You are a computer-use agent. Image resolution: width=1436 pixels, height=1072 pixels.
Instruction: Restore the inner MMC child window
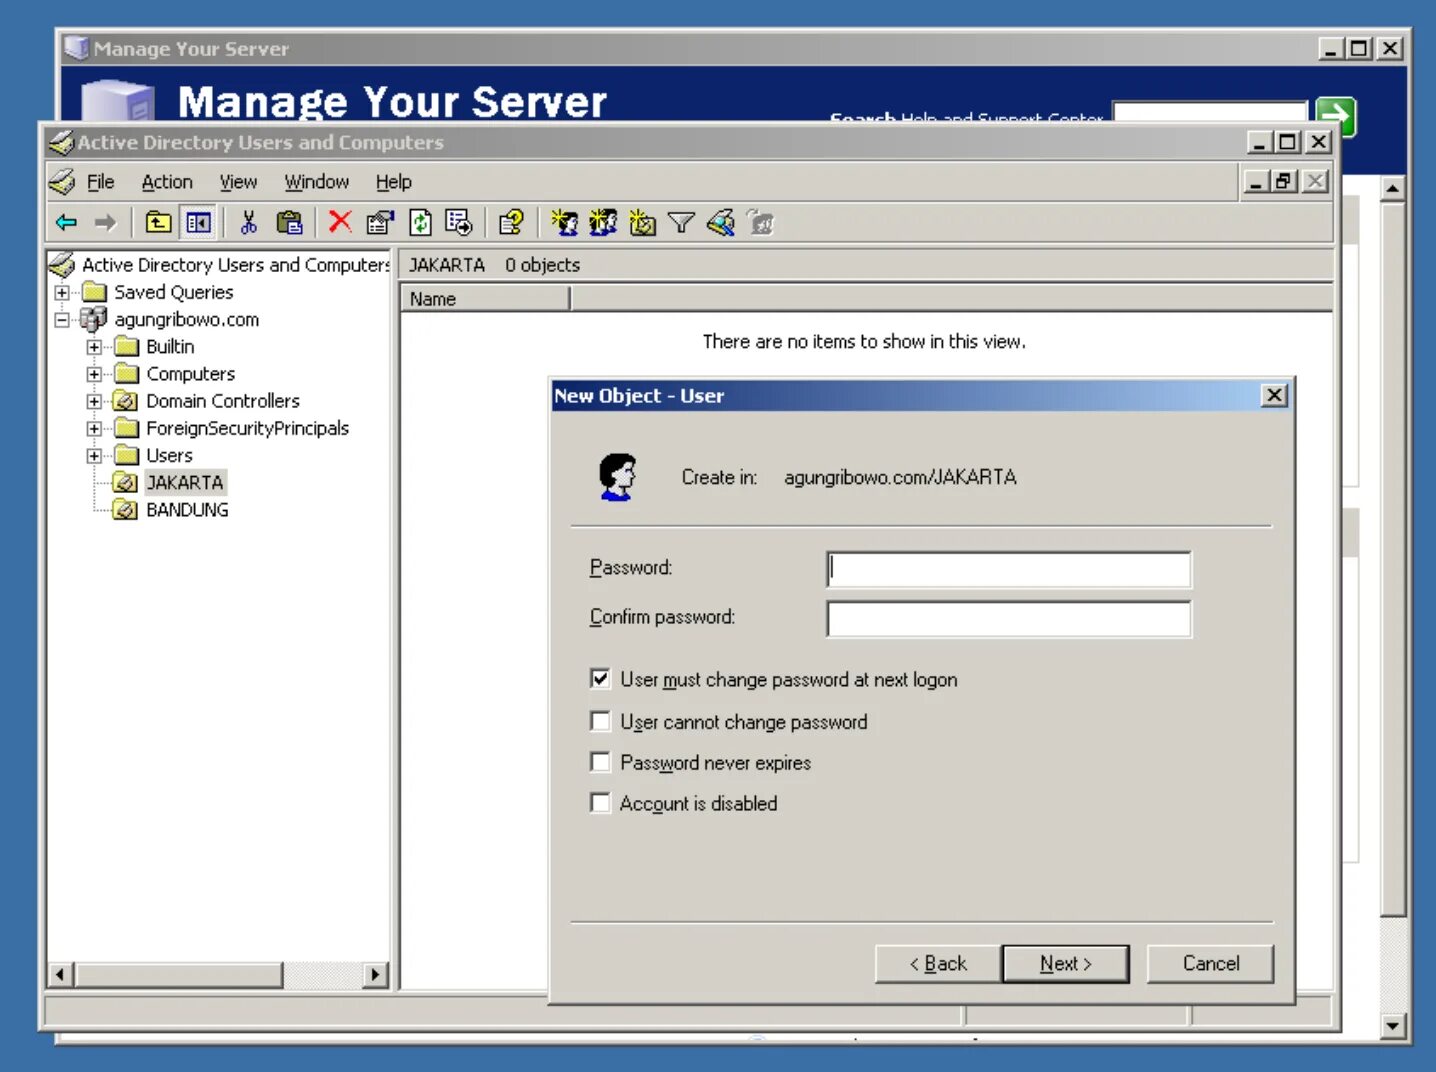1286,181
